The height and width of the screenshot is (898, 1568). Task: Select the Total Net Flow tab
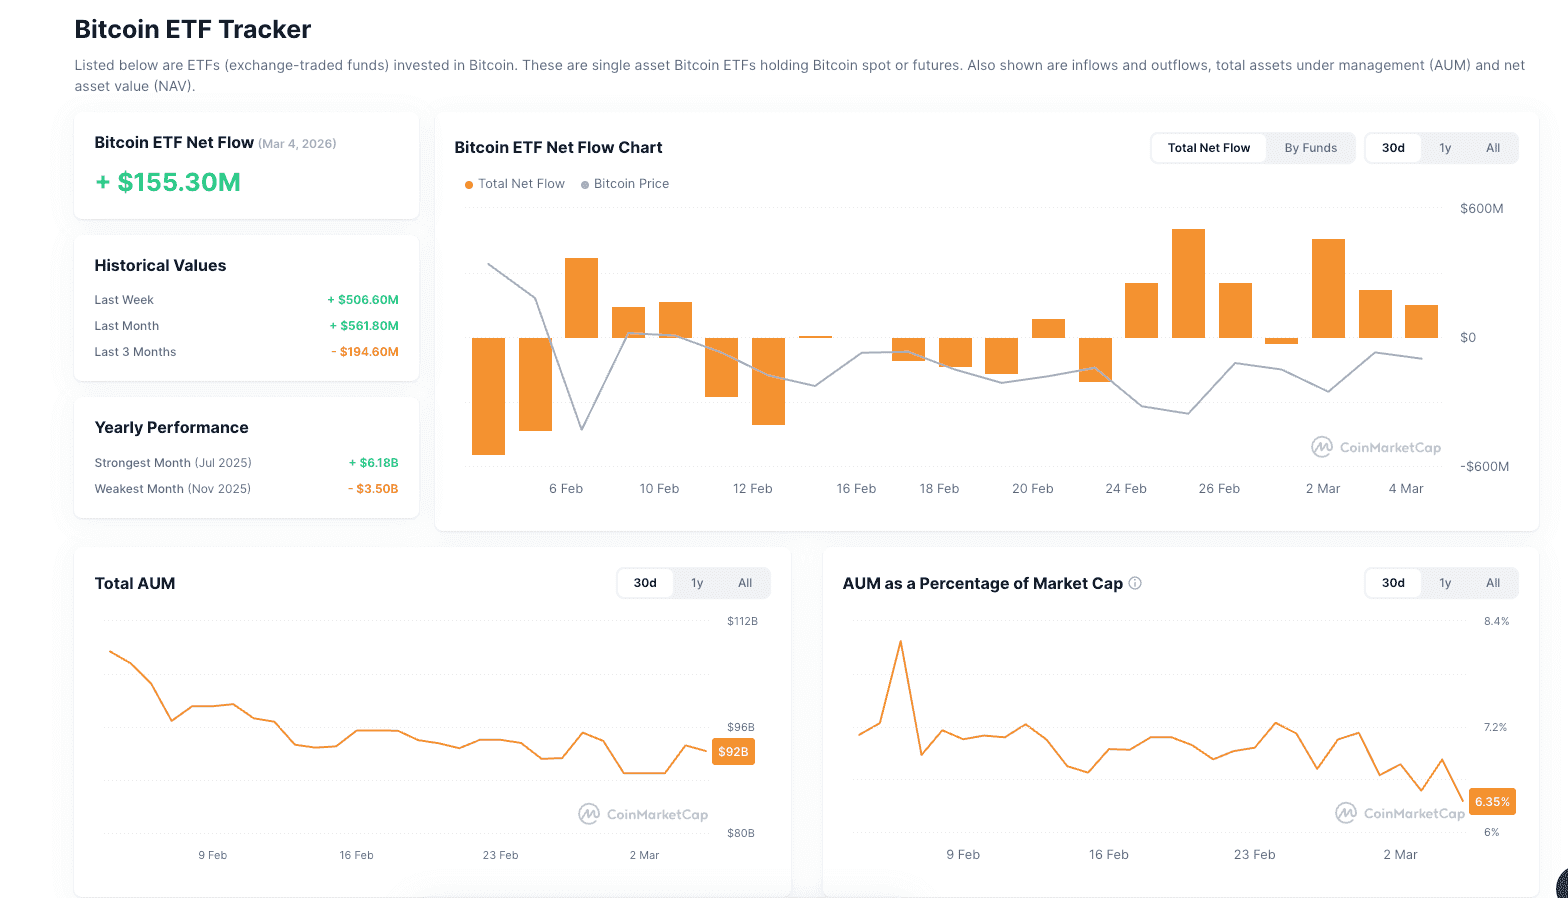click(1208, 148)
